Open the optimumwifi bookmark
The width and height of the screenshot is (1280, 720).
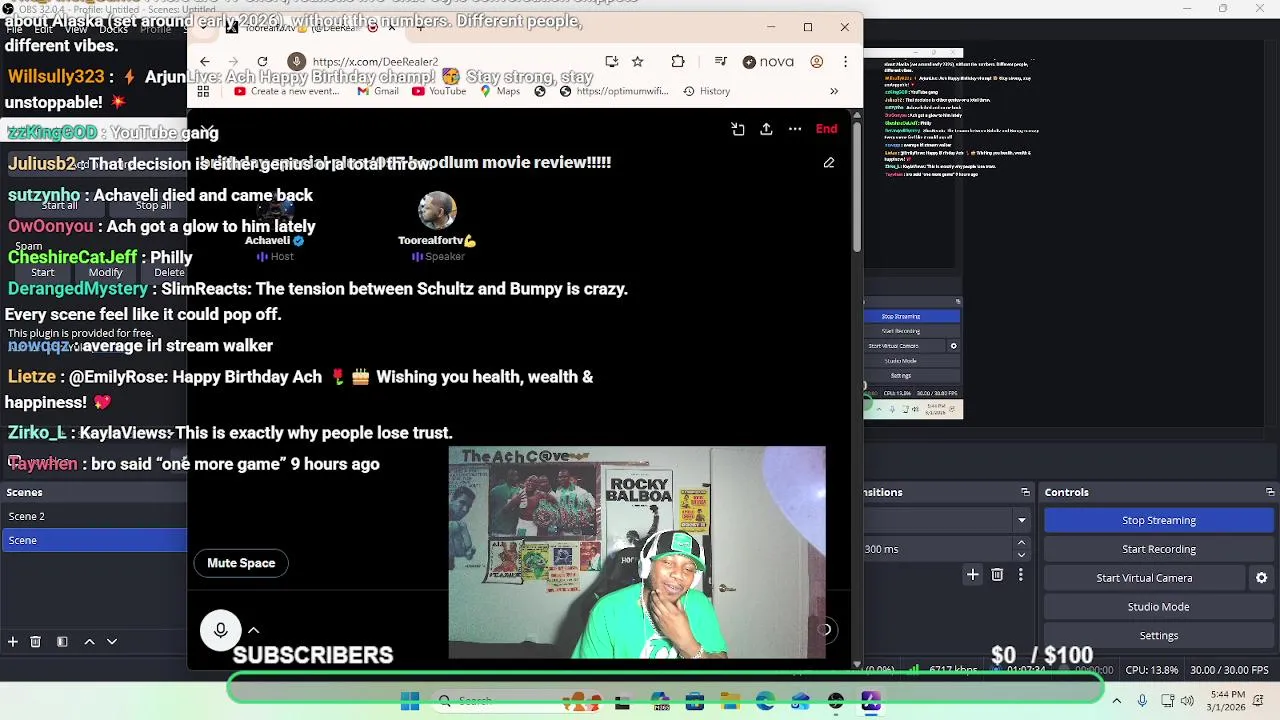[613, 91]
